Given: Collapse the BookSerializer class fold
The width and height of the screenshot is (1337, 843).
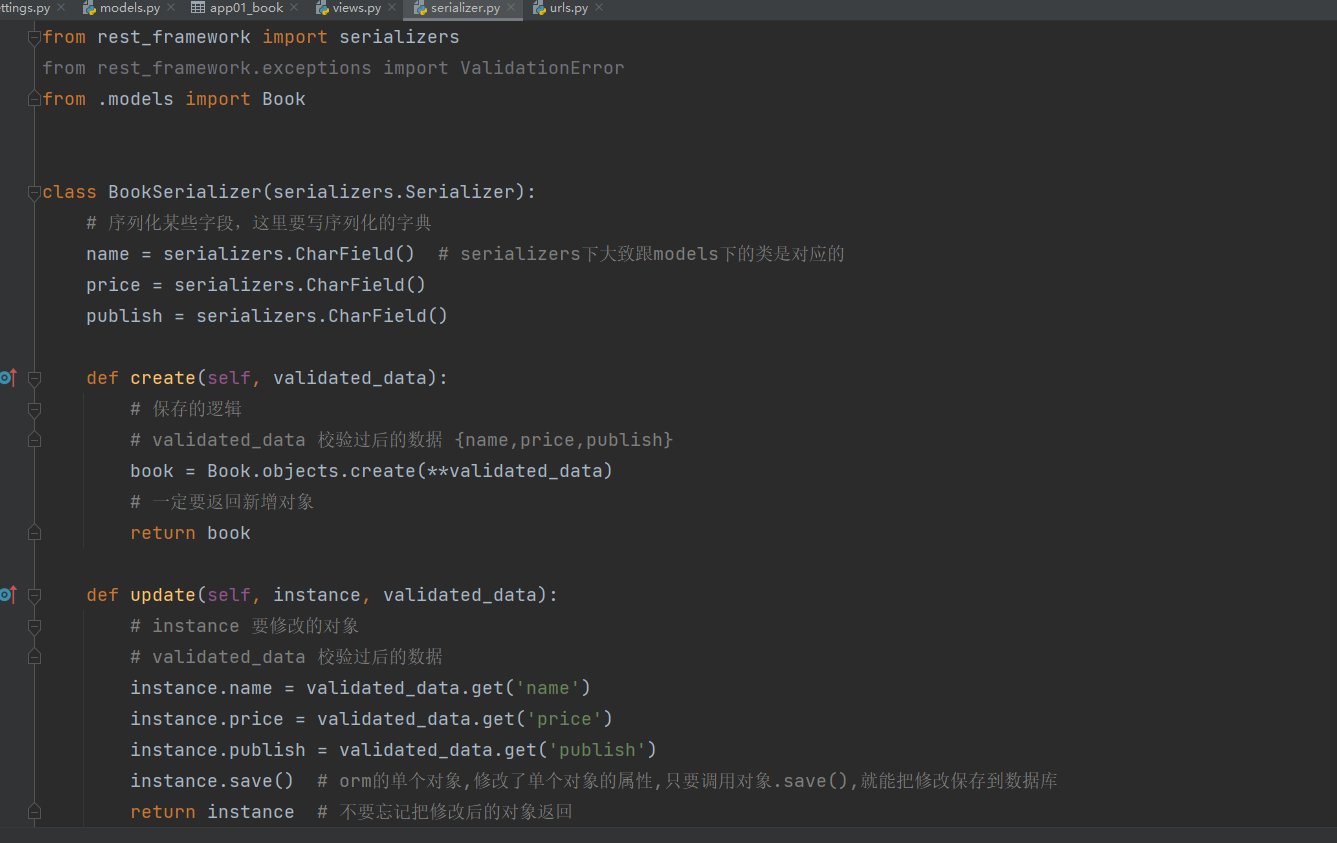Looking at the screenshot, I should pyautogui.click(x=34, y=192).
